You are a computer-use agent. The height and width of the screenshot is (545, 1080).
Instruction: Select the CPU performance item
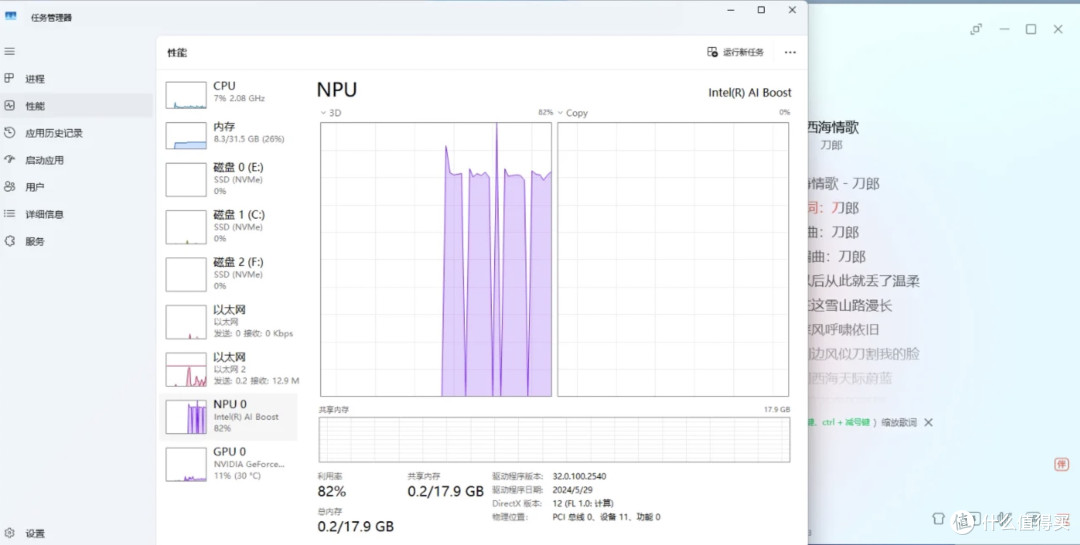pos(229,94)
